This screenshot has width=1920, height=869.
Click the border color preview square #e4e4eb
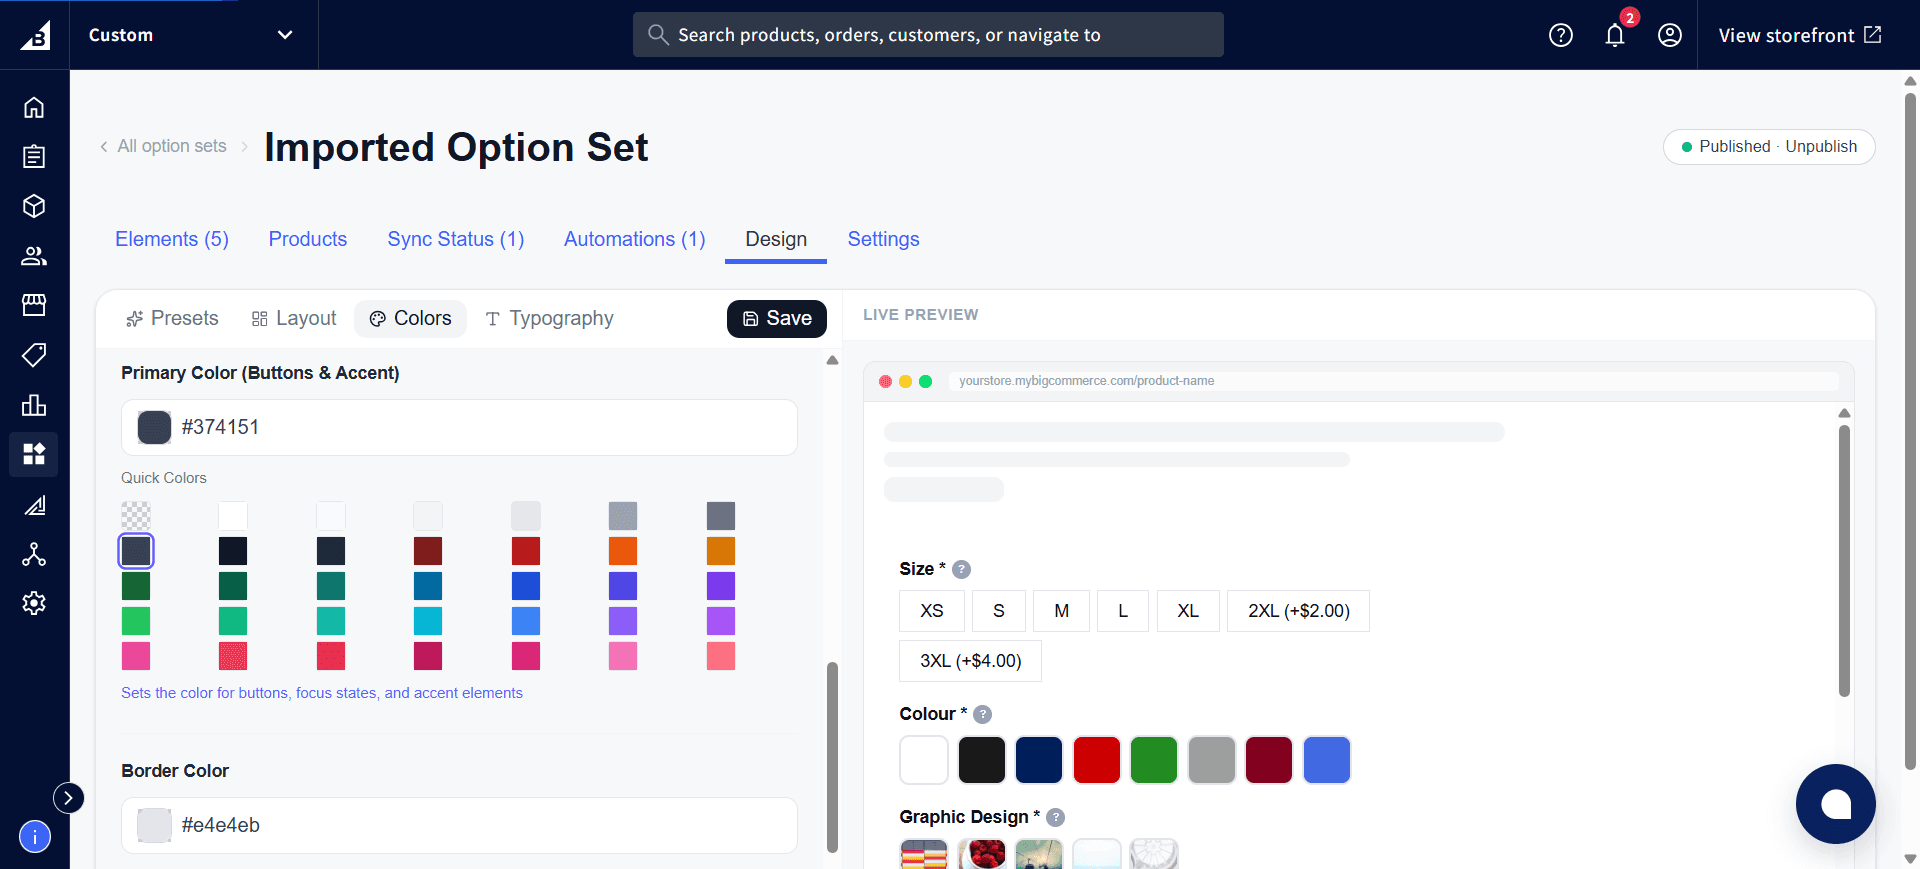point(154,825)
